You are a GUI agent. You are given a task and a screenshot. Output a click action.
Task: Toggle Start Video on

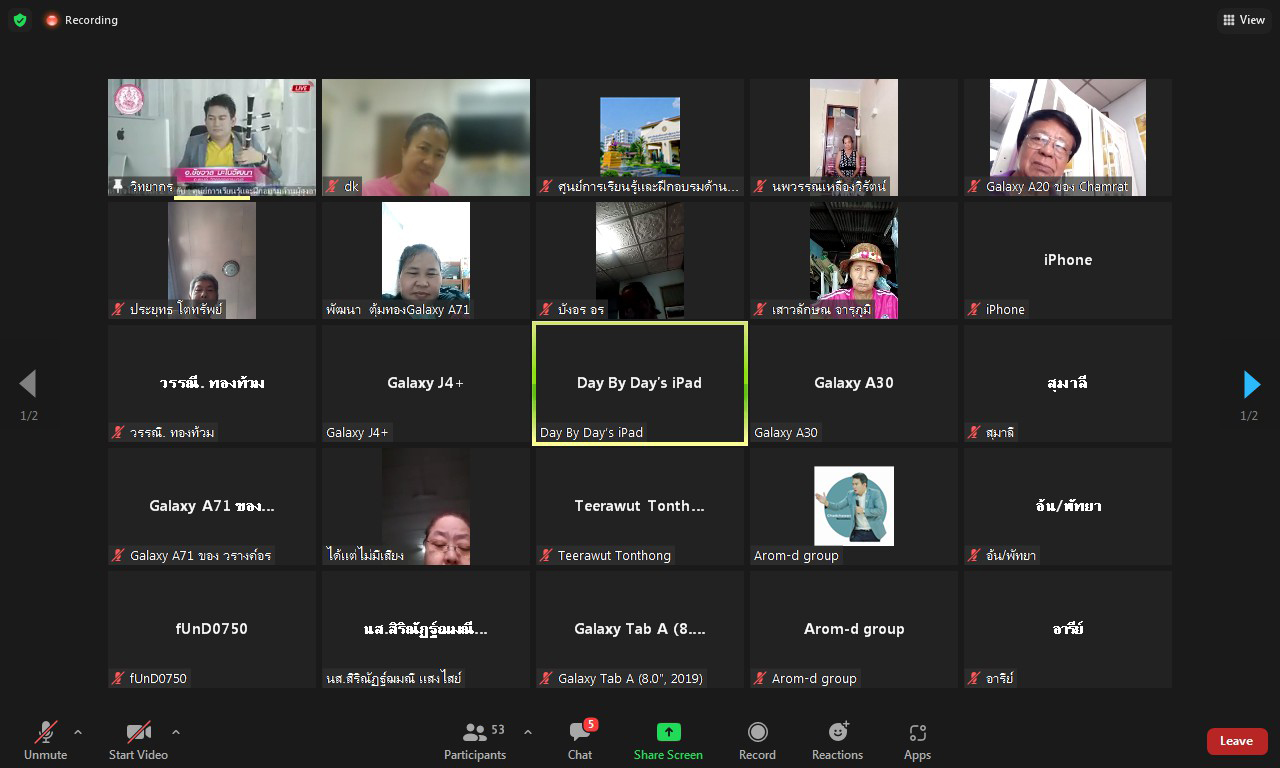138,741
